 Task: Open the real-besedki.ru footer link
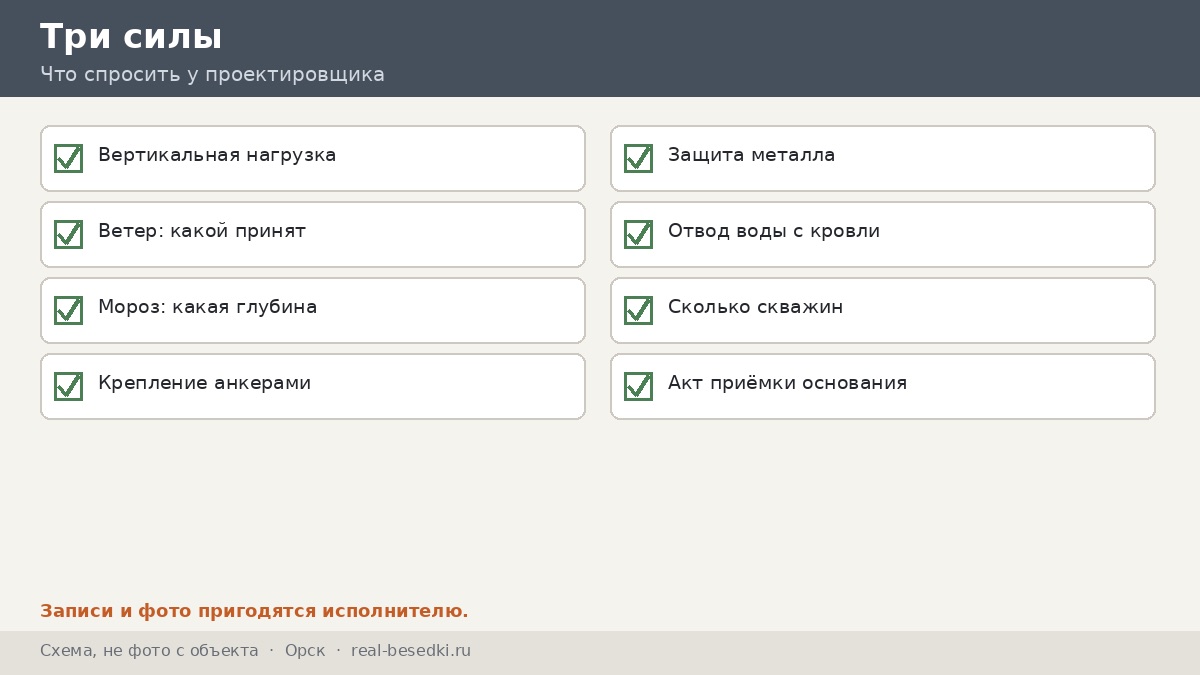(x=411, y=651)
